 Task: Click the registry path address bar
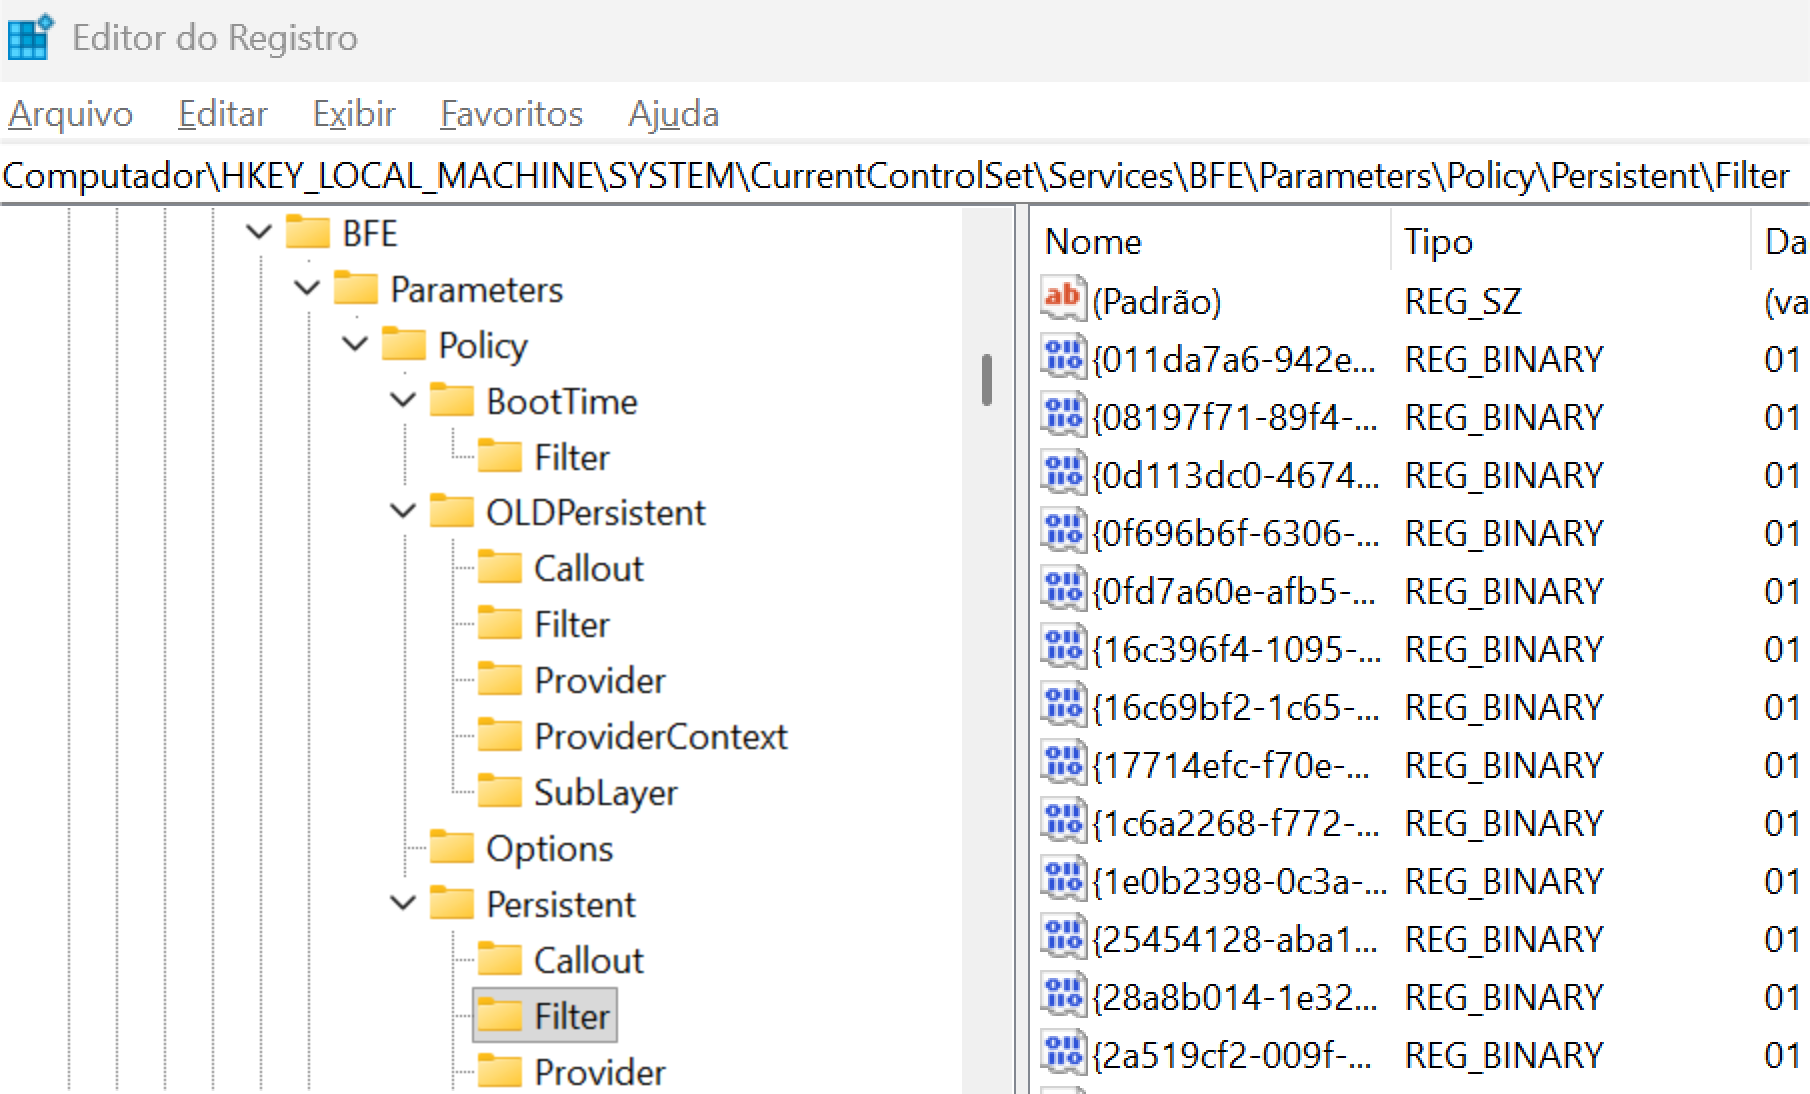click(905, 176)
